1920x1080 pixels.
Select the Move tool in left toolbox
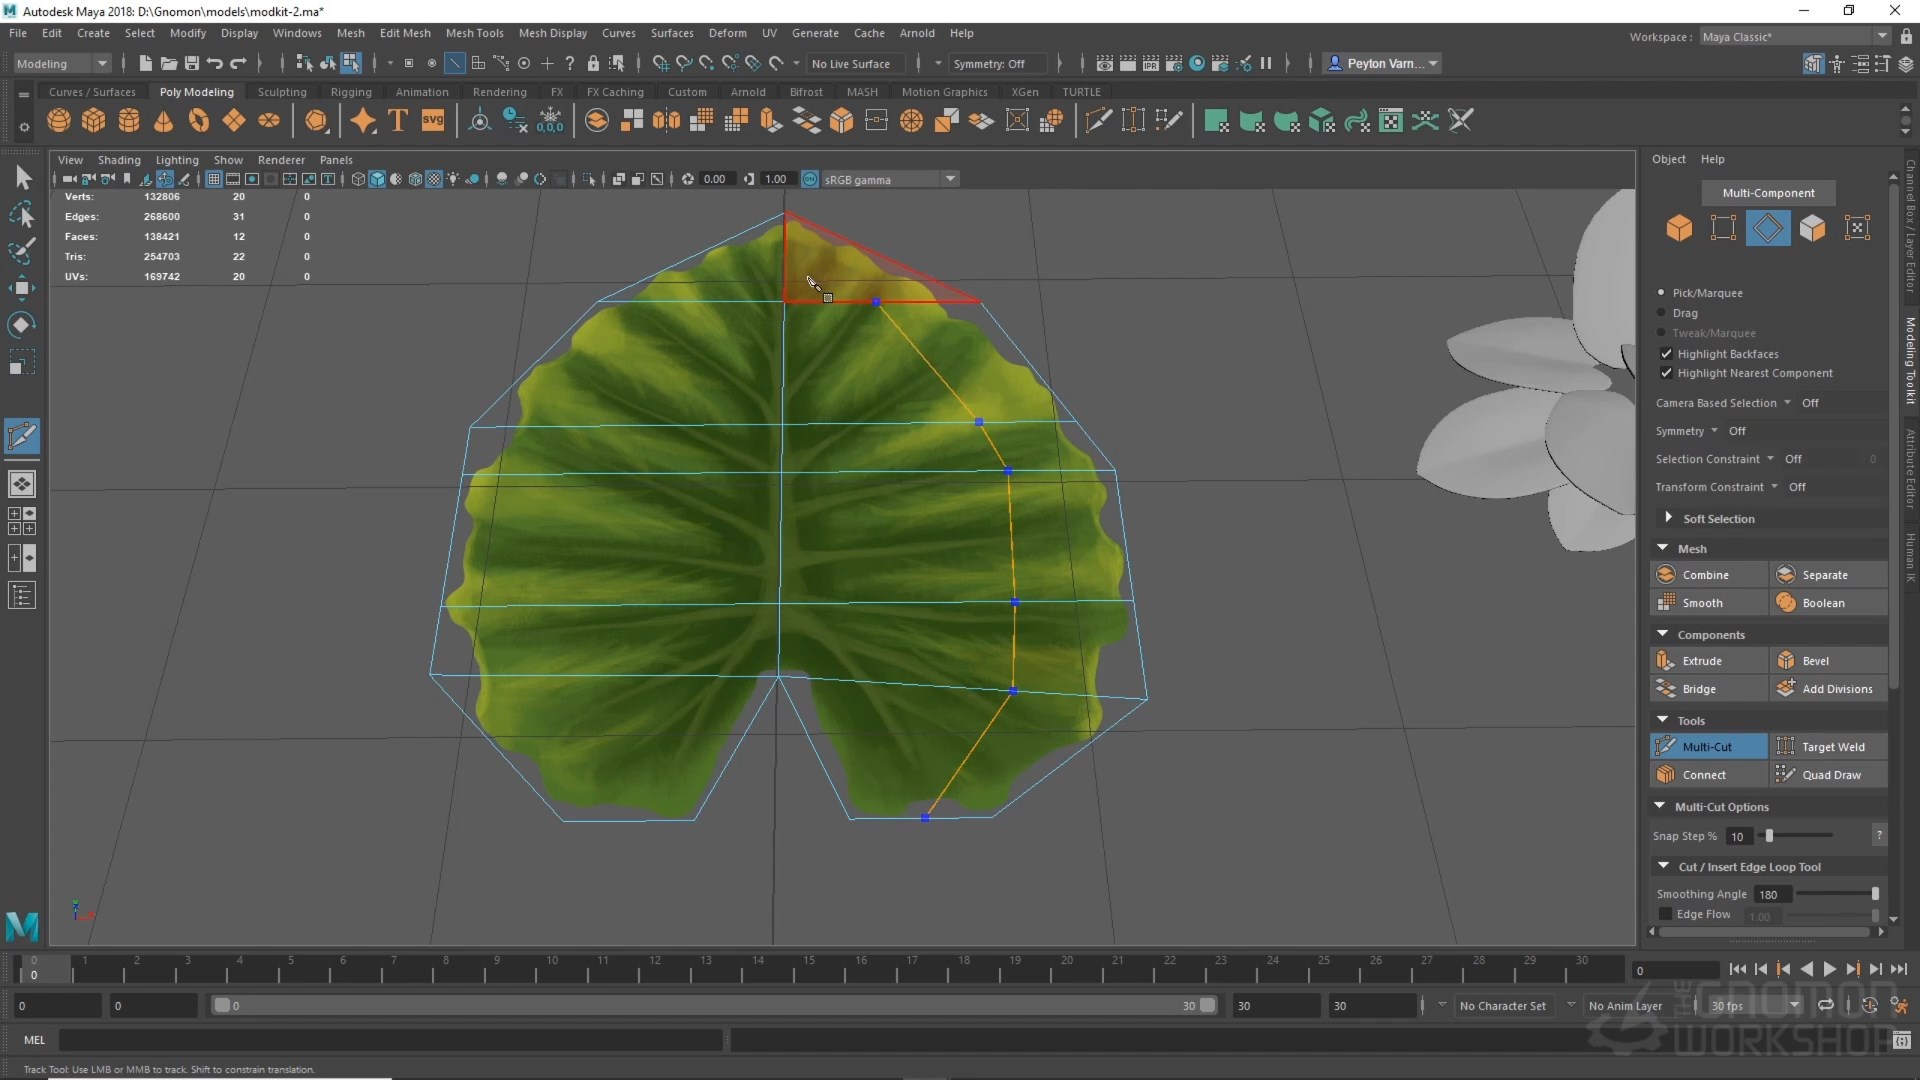[x=21, y=288]
